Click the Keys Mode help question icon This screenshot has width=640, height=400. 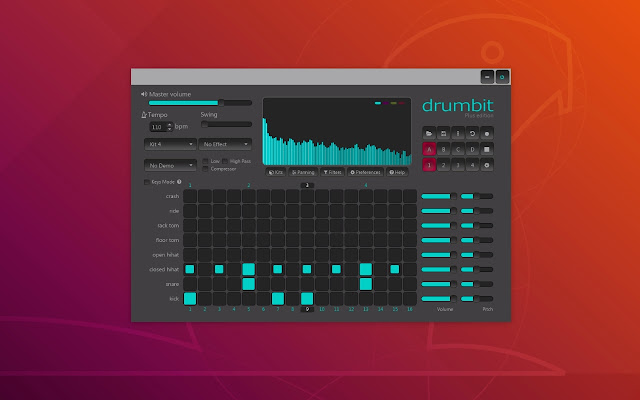click(179, 182)
